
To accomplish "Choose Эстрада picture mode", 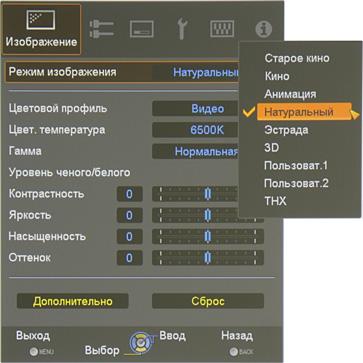I will coord(286,130).
